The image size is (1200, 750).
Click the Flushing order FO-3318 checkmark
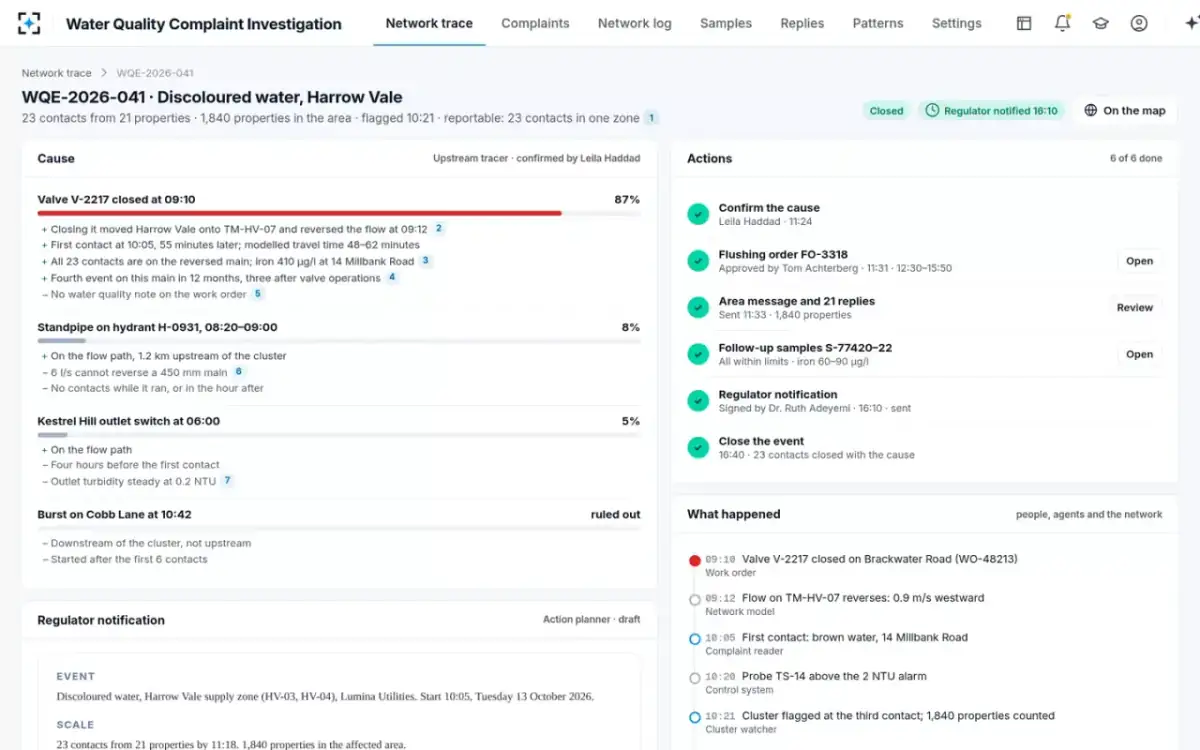(698, 261)
